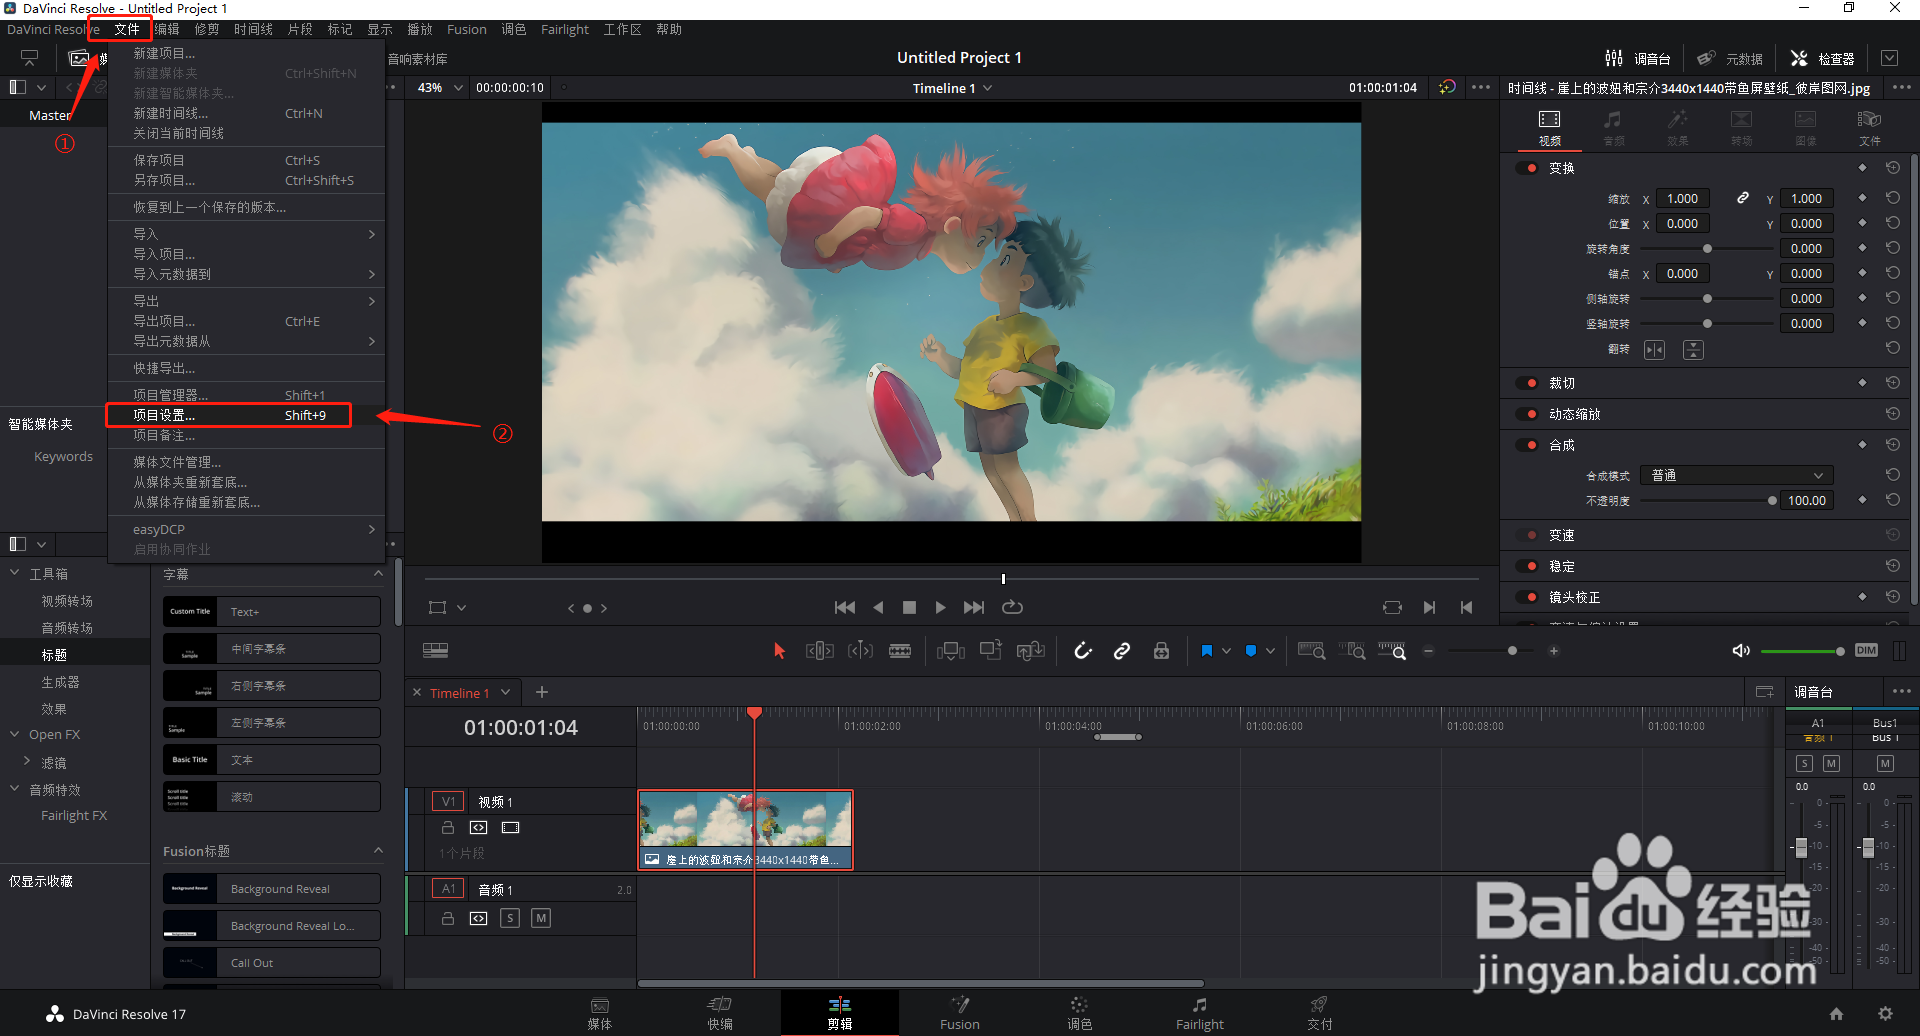Screen dimensions: 1920x1036
Task: Toggle the Inspector panel
Action: (x=1822, y=58)
